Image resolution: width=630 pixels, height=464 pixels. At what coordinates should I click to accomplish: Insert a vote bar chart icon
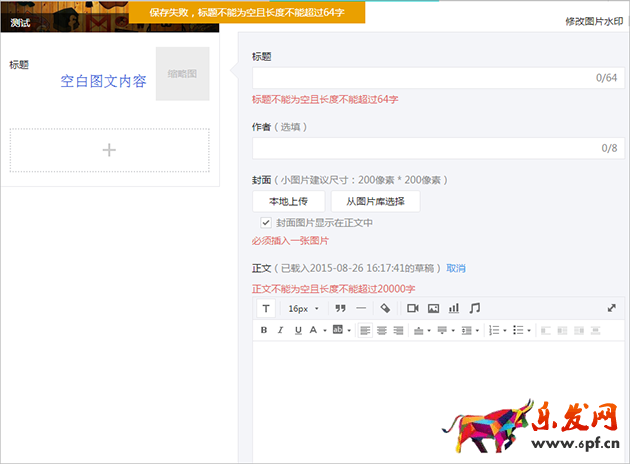[454, 308]
